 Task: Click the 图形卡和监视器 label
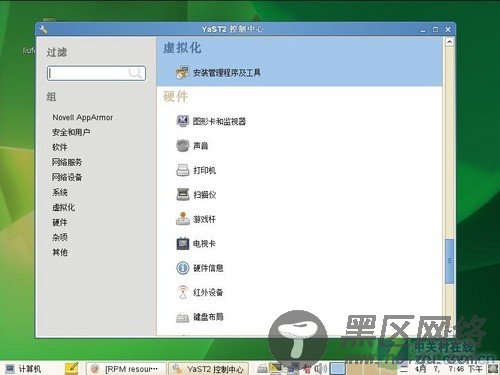pyautogui.click(x=219, y=121)
